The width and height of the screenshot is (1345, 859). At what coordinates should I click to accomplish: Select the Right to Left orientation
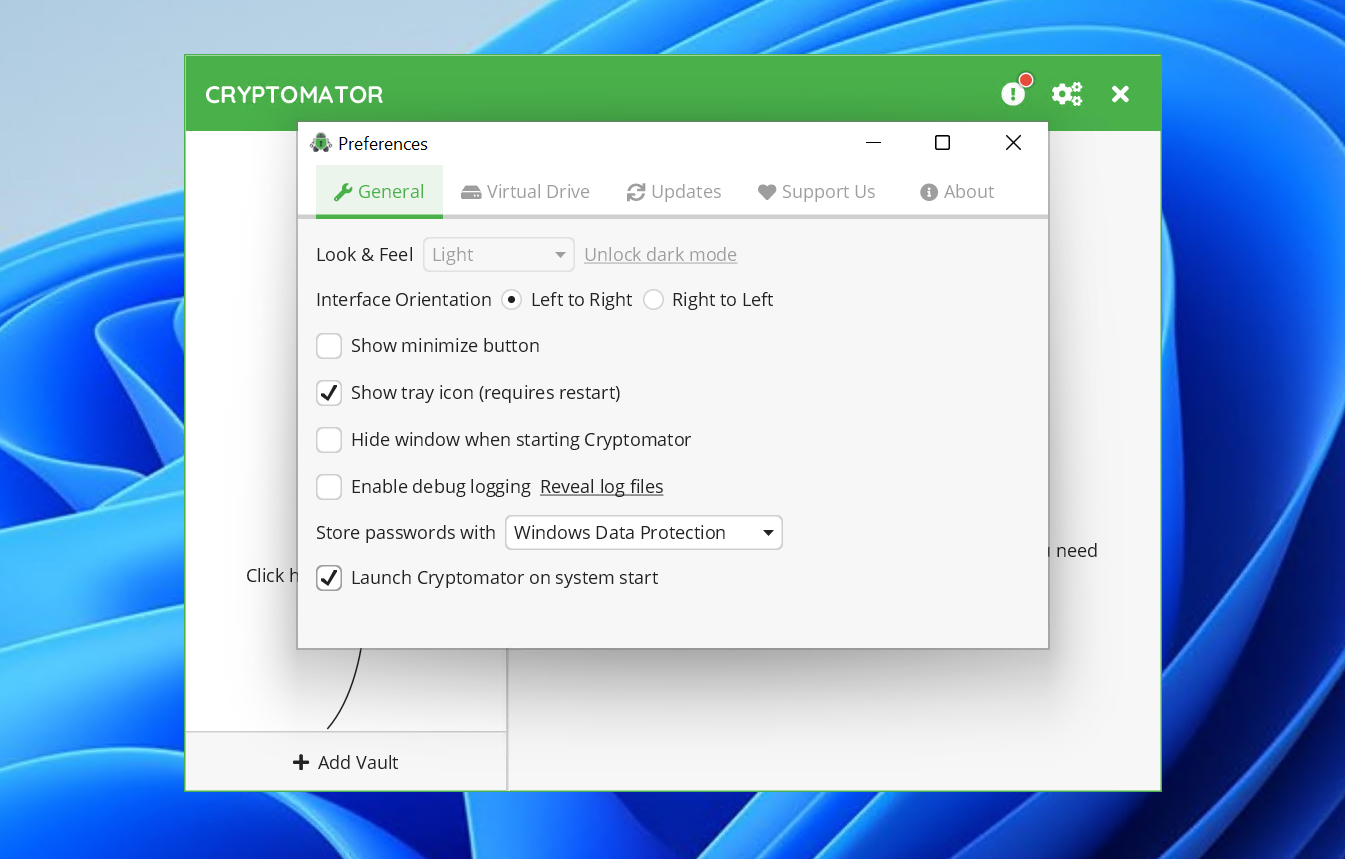coord(653,299)
